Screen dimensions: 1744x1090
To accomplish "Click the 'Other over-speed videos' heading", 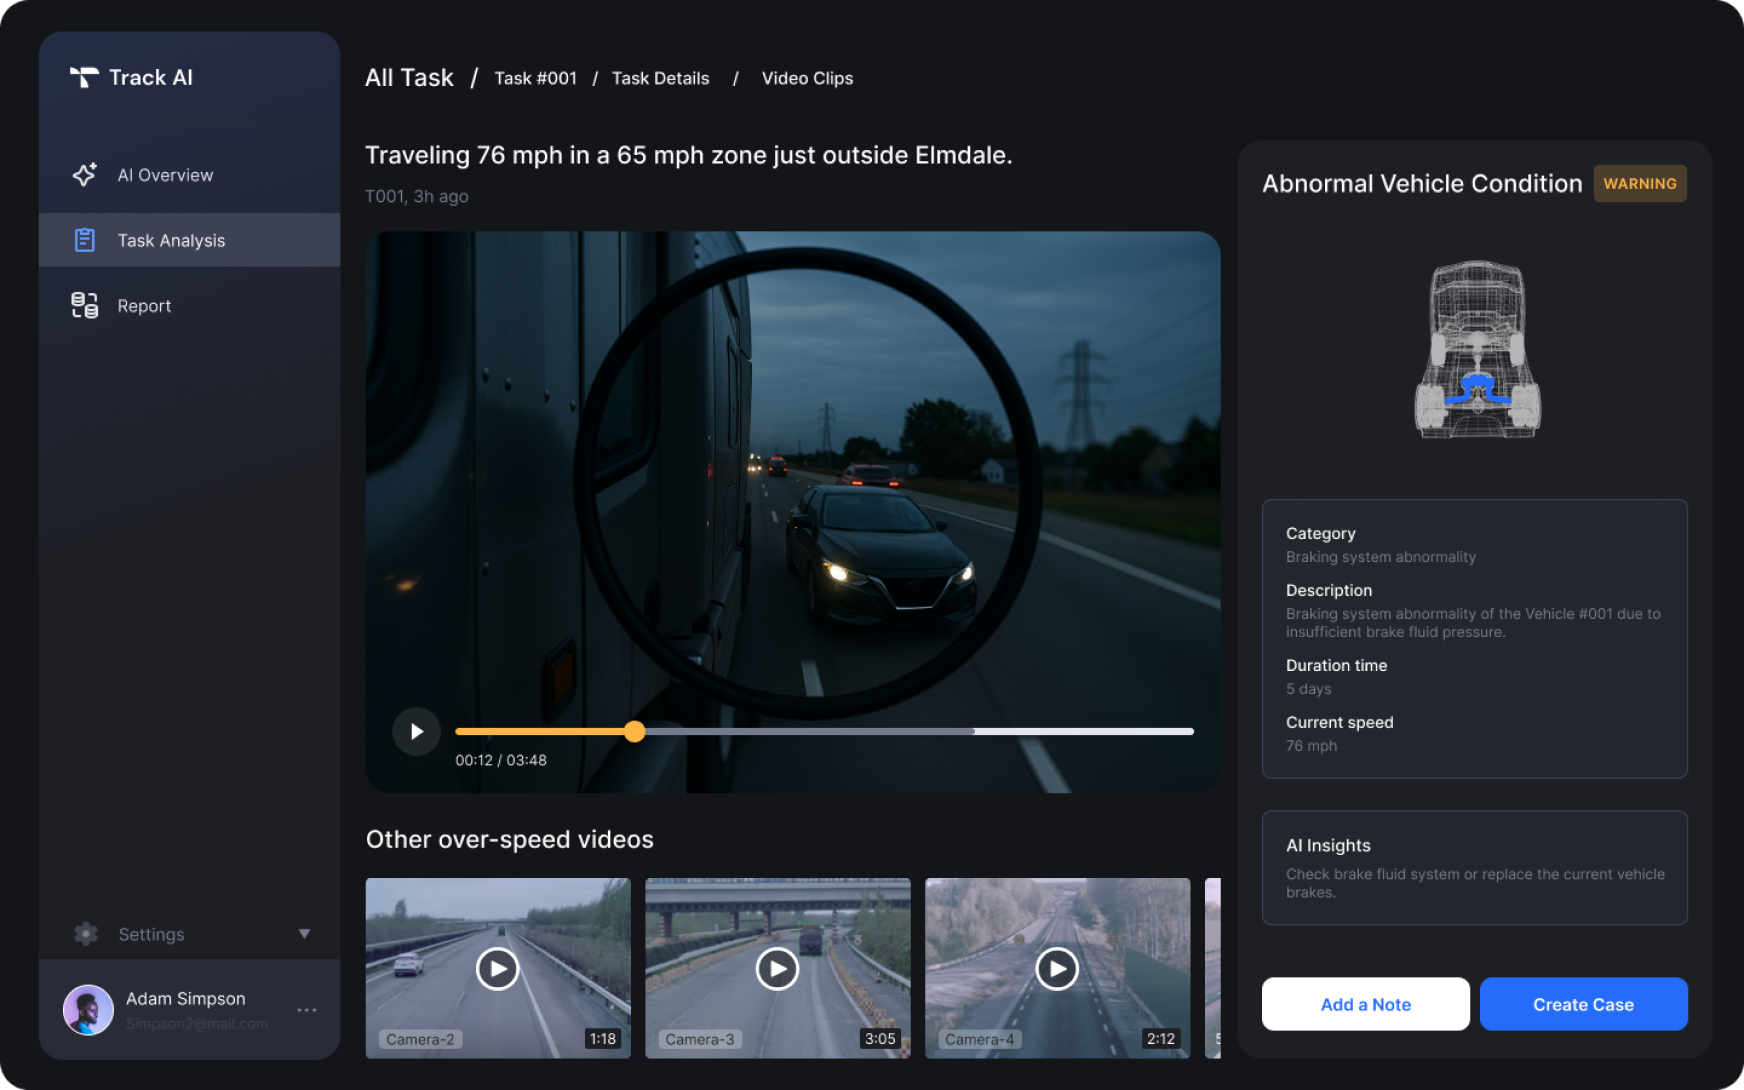I will [x=510, y=839].
